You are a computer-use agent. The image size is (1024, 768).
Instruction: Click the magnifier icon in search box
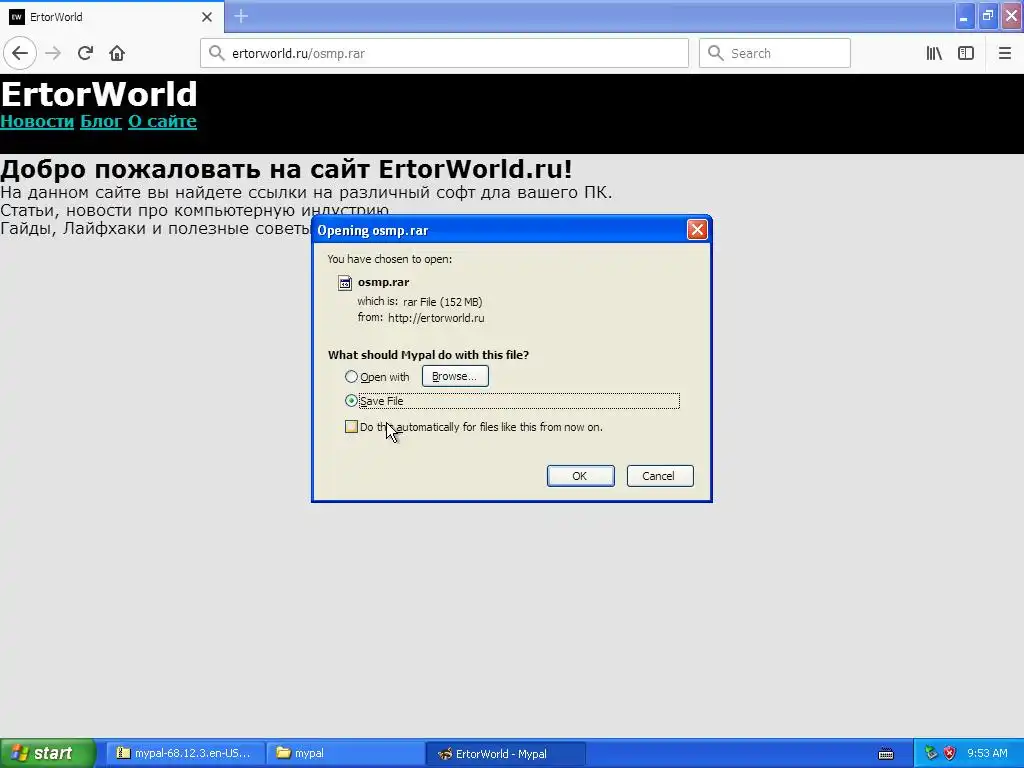click(x=716, y=53)
